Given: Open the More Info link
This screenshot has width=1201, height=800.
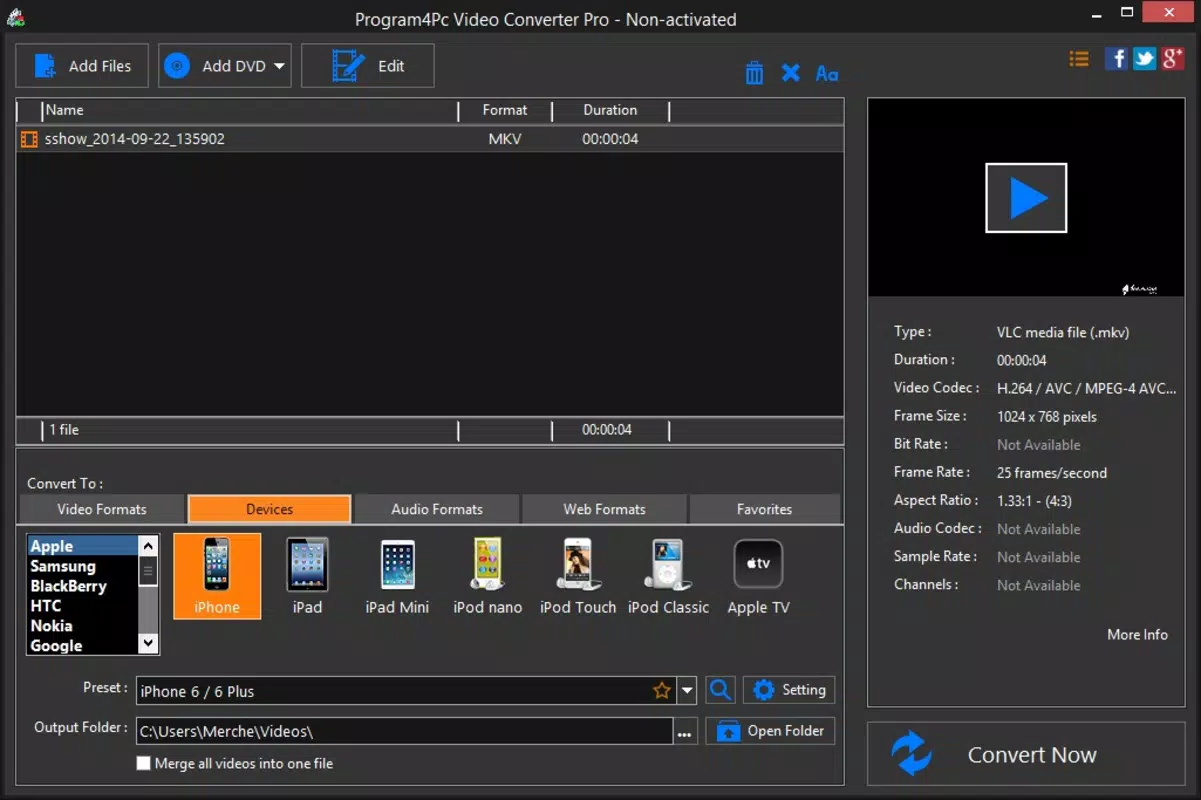Looking at the screenshot, I should (1137, 635).
